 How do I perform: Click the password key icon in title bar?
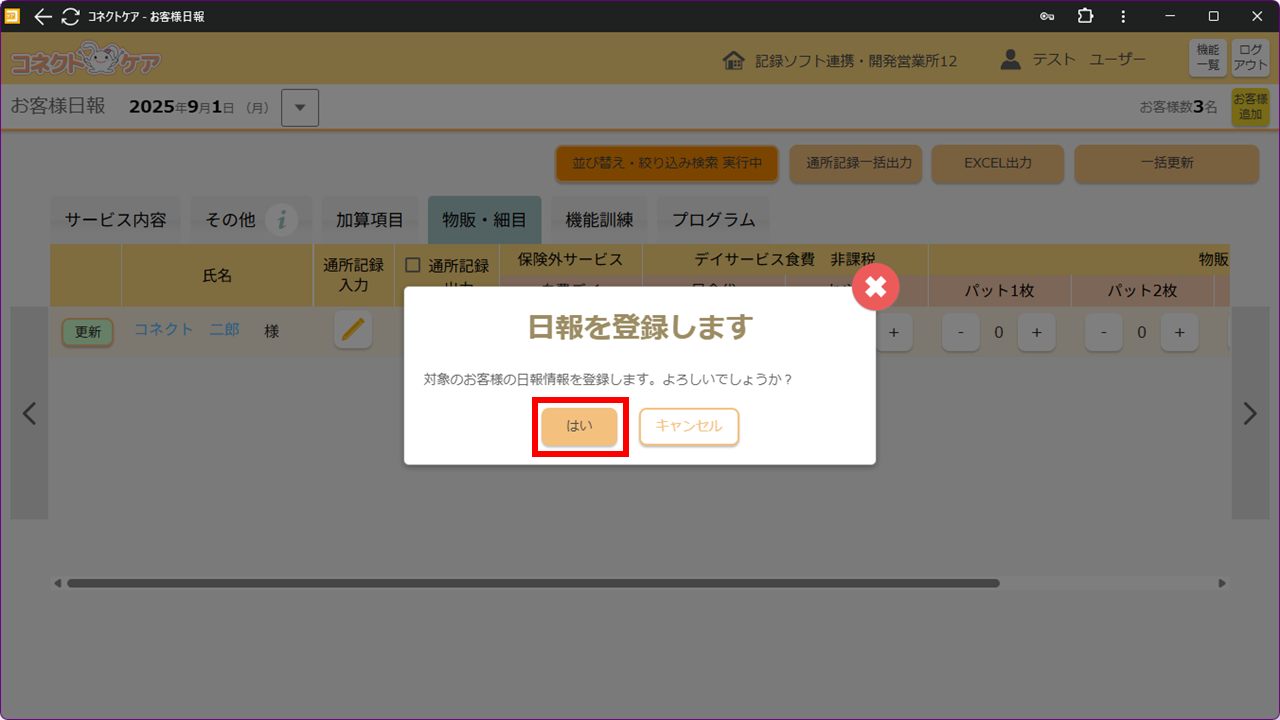coord(1047,16)
